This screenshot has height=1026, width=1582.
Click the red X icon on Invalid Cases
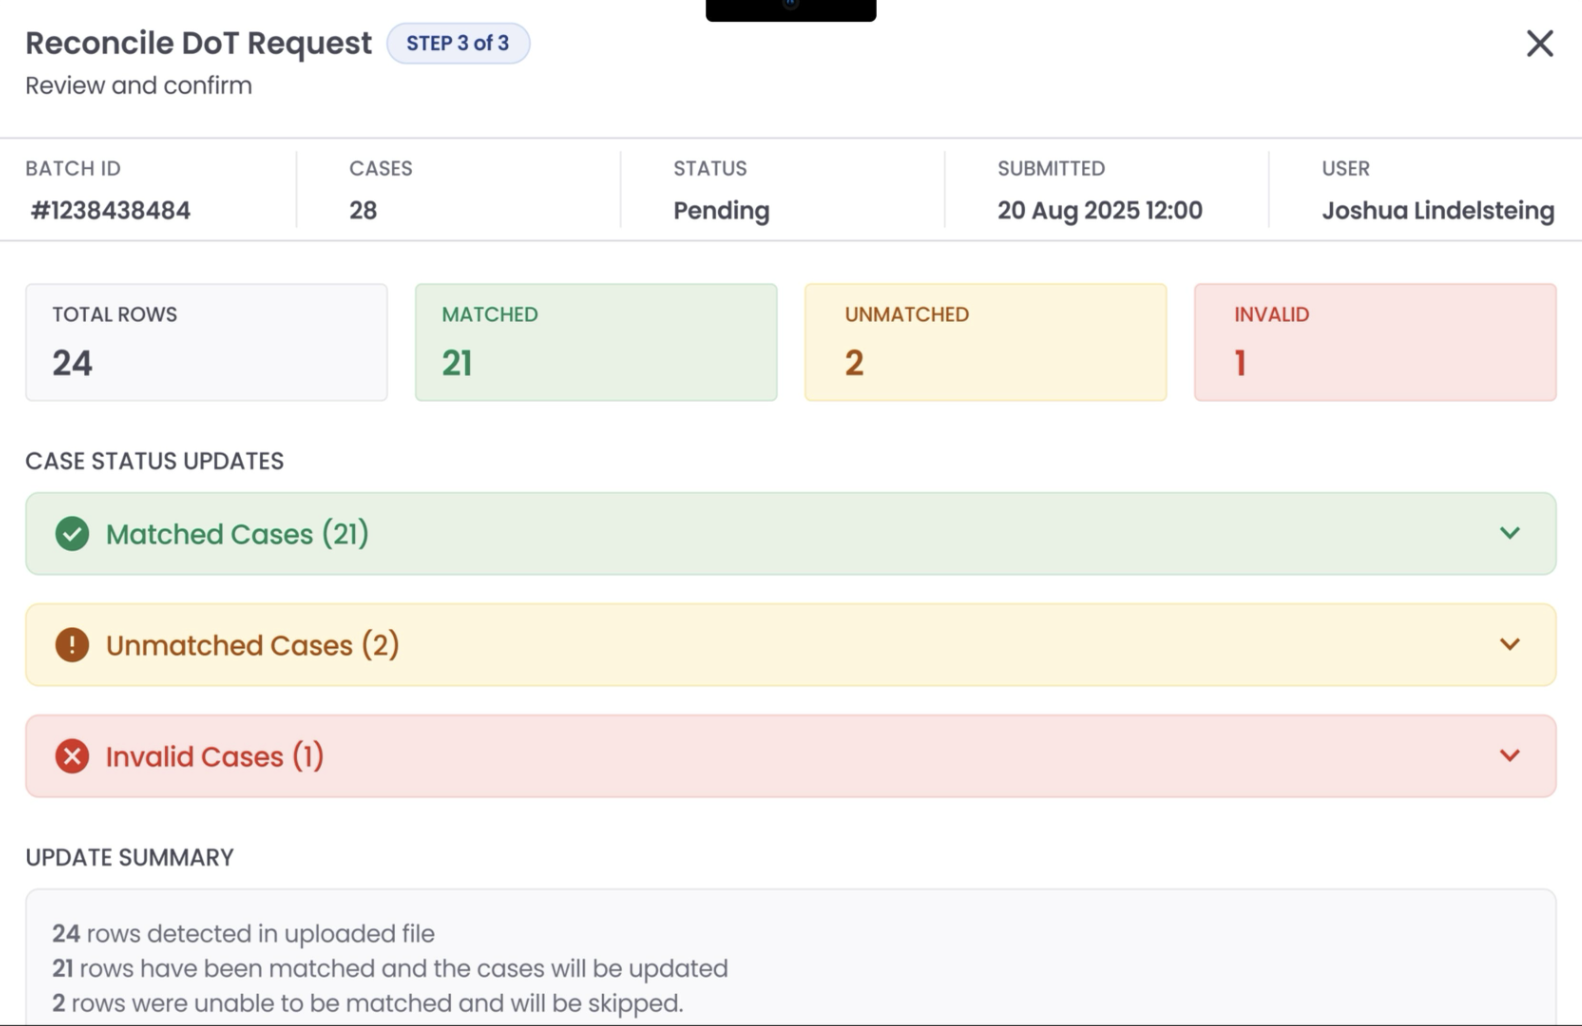click(x=72, y=756)
